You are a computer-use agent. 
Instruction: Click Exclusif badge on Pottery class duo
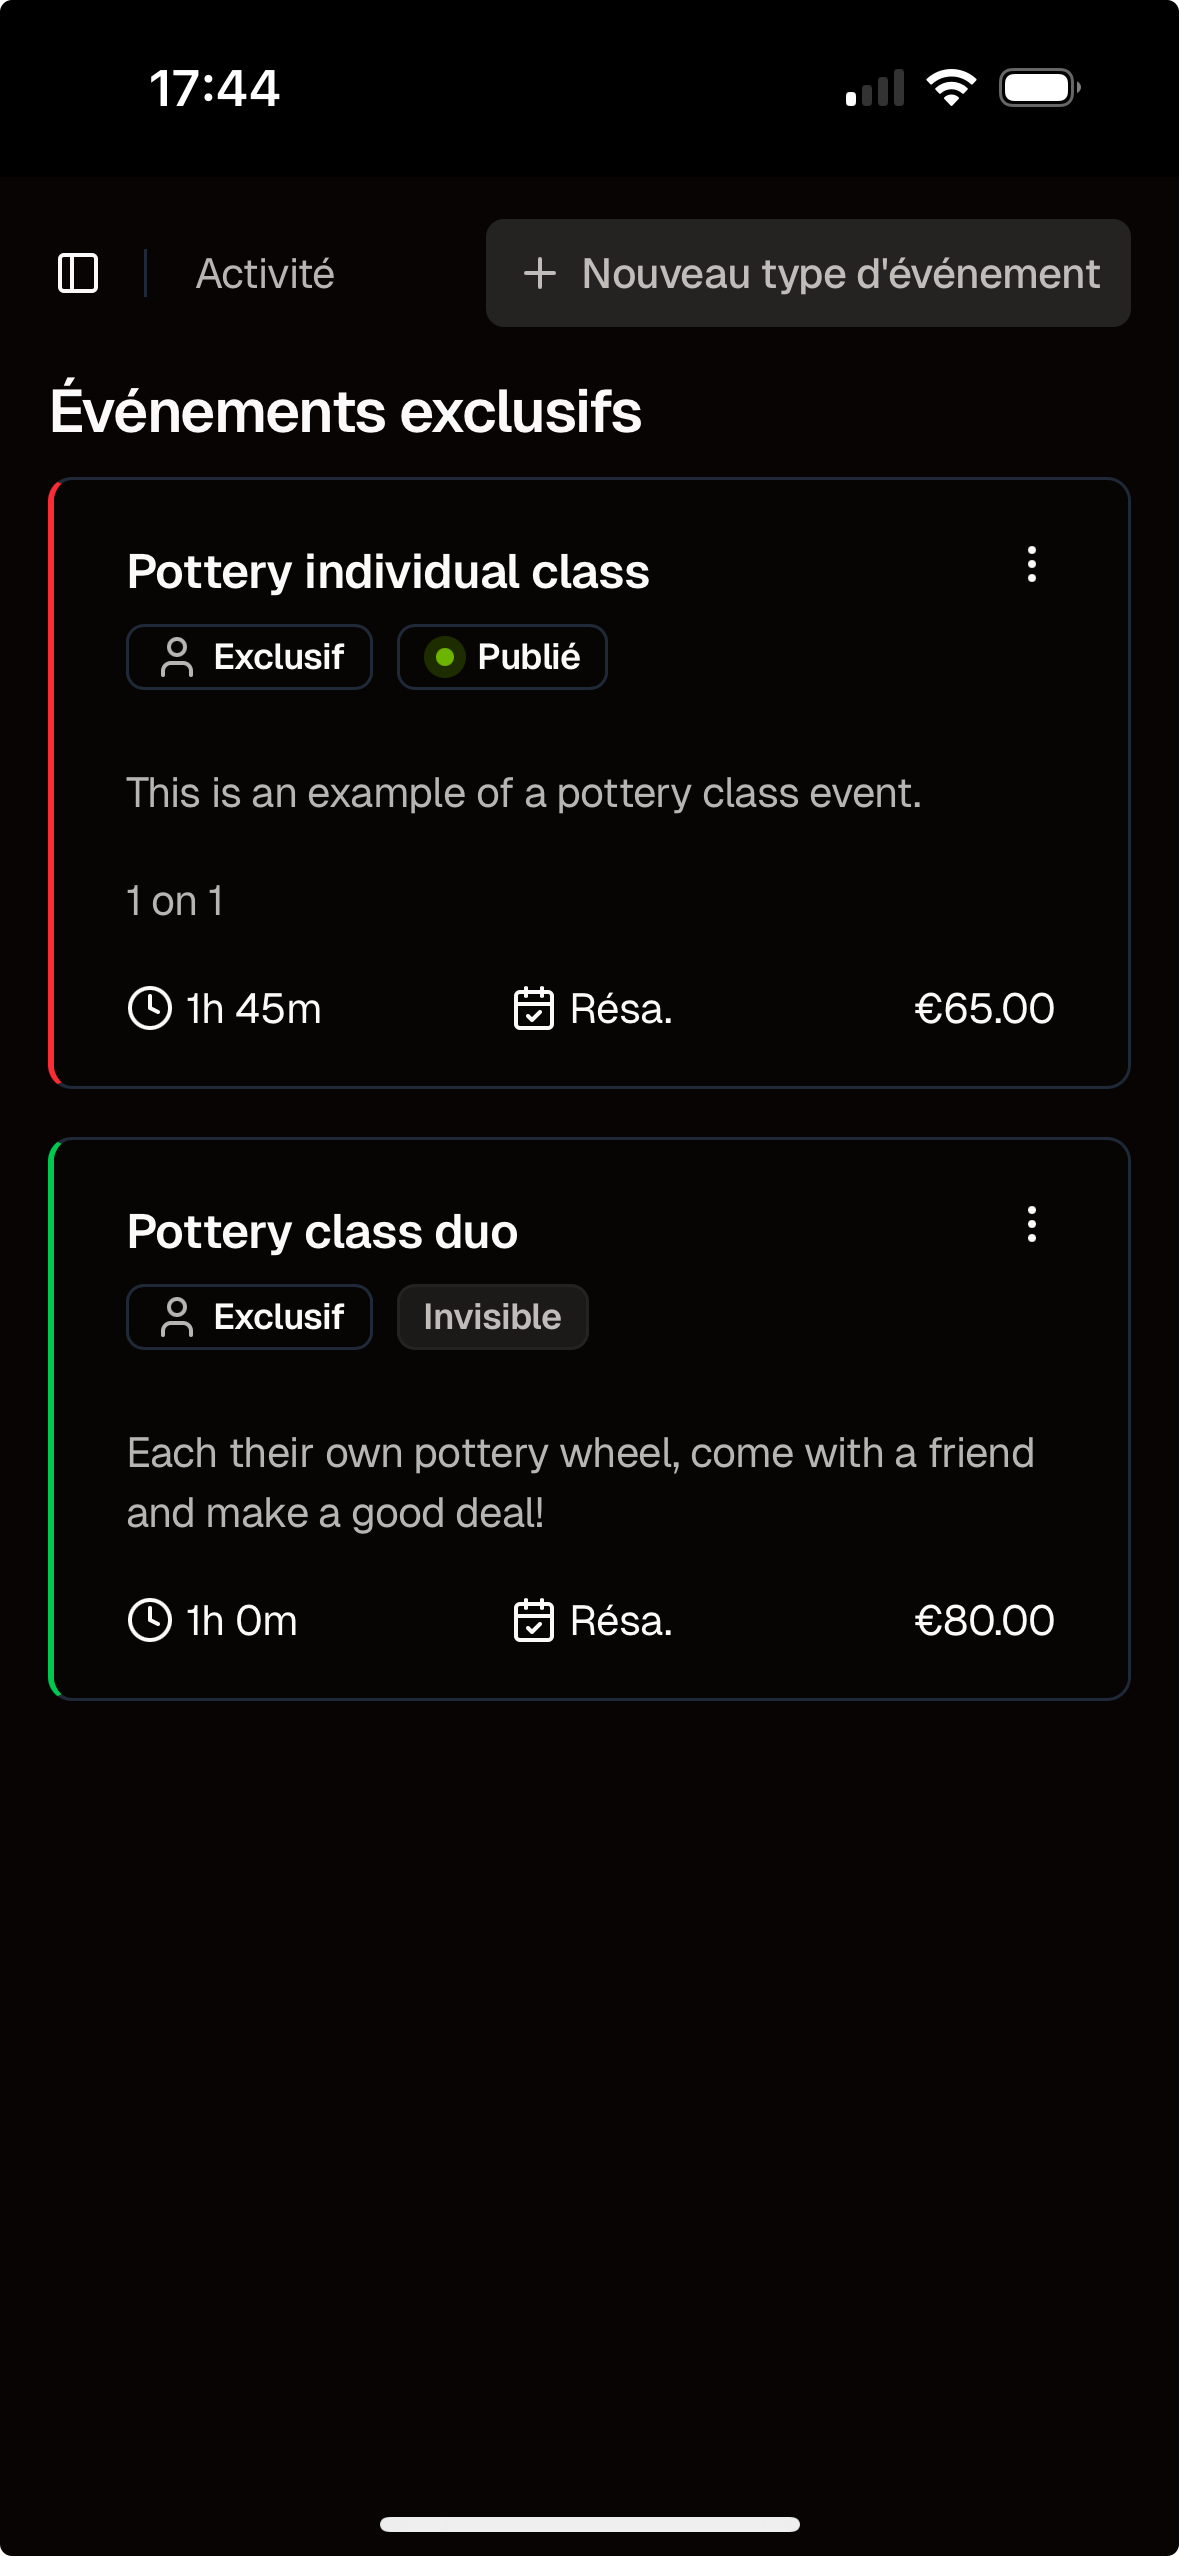click(250, 1317)
